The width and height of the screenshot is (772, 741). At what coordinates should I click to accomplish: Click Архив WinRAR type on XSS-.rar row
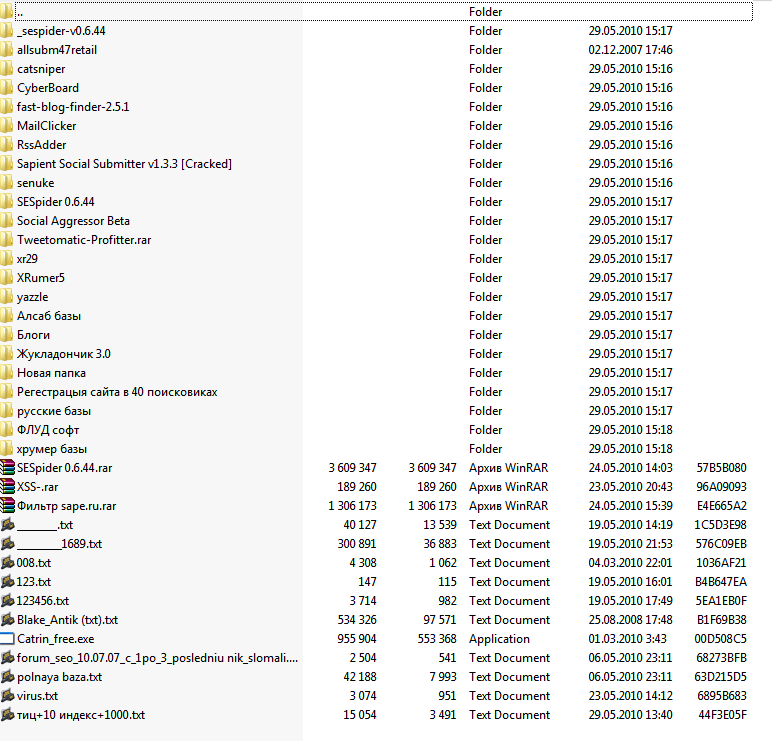(508, 487)
